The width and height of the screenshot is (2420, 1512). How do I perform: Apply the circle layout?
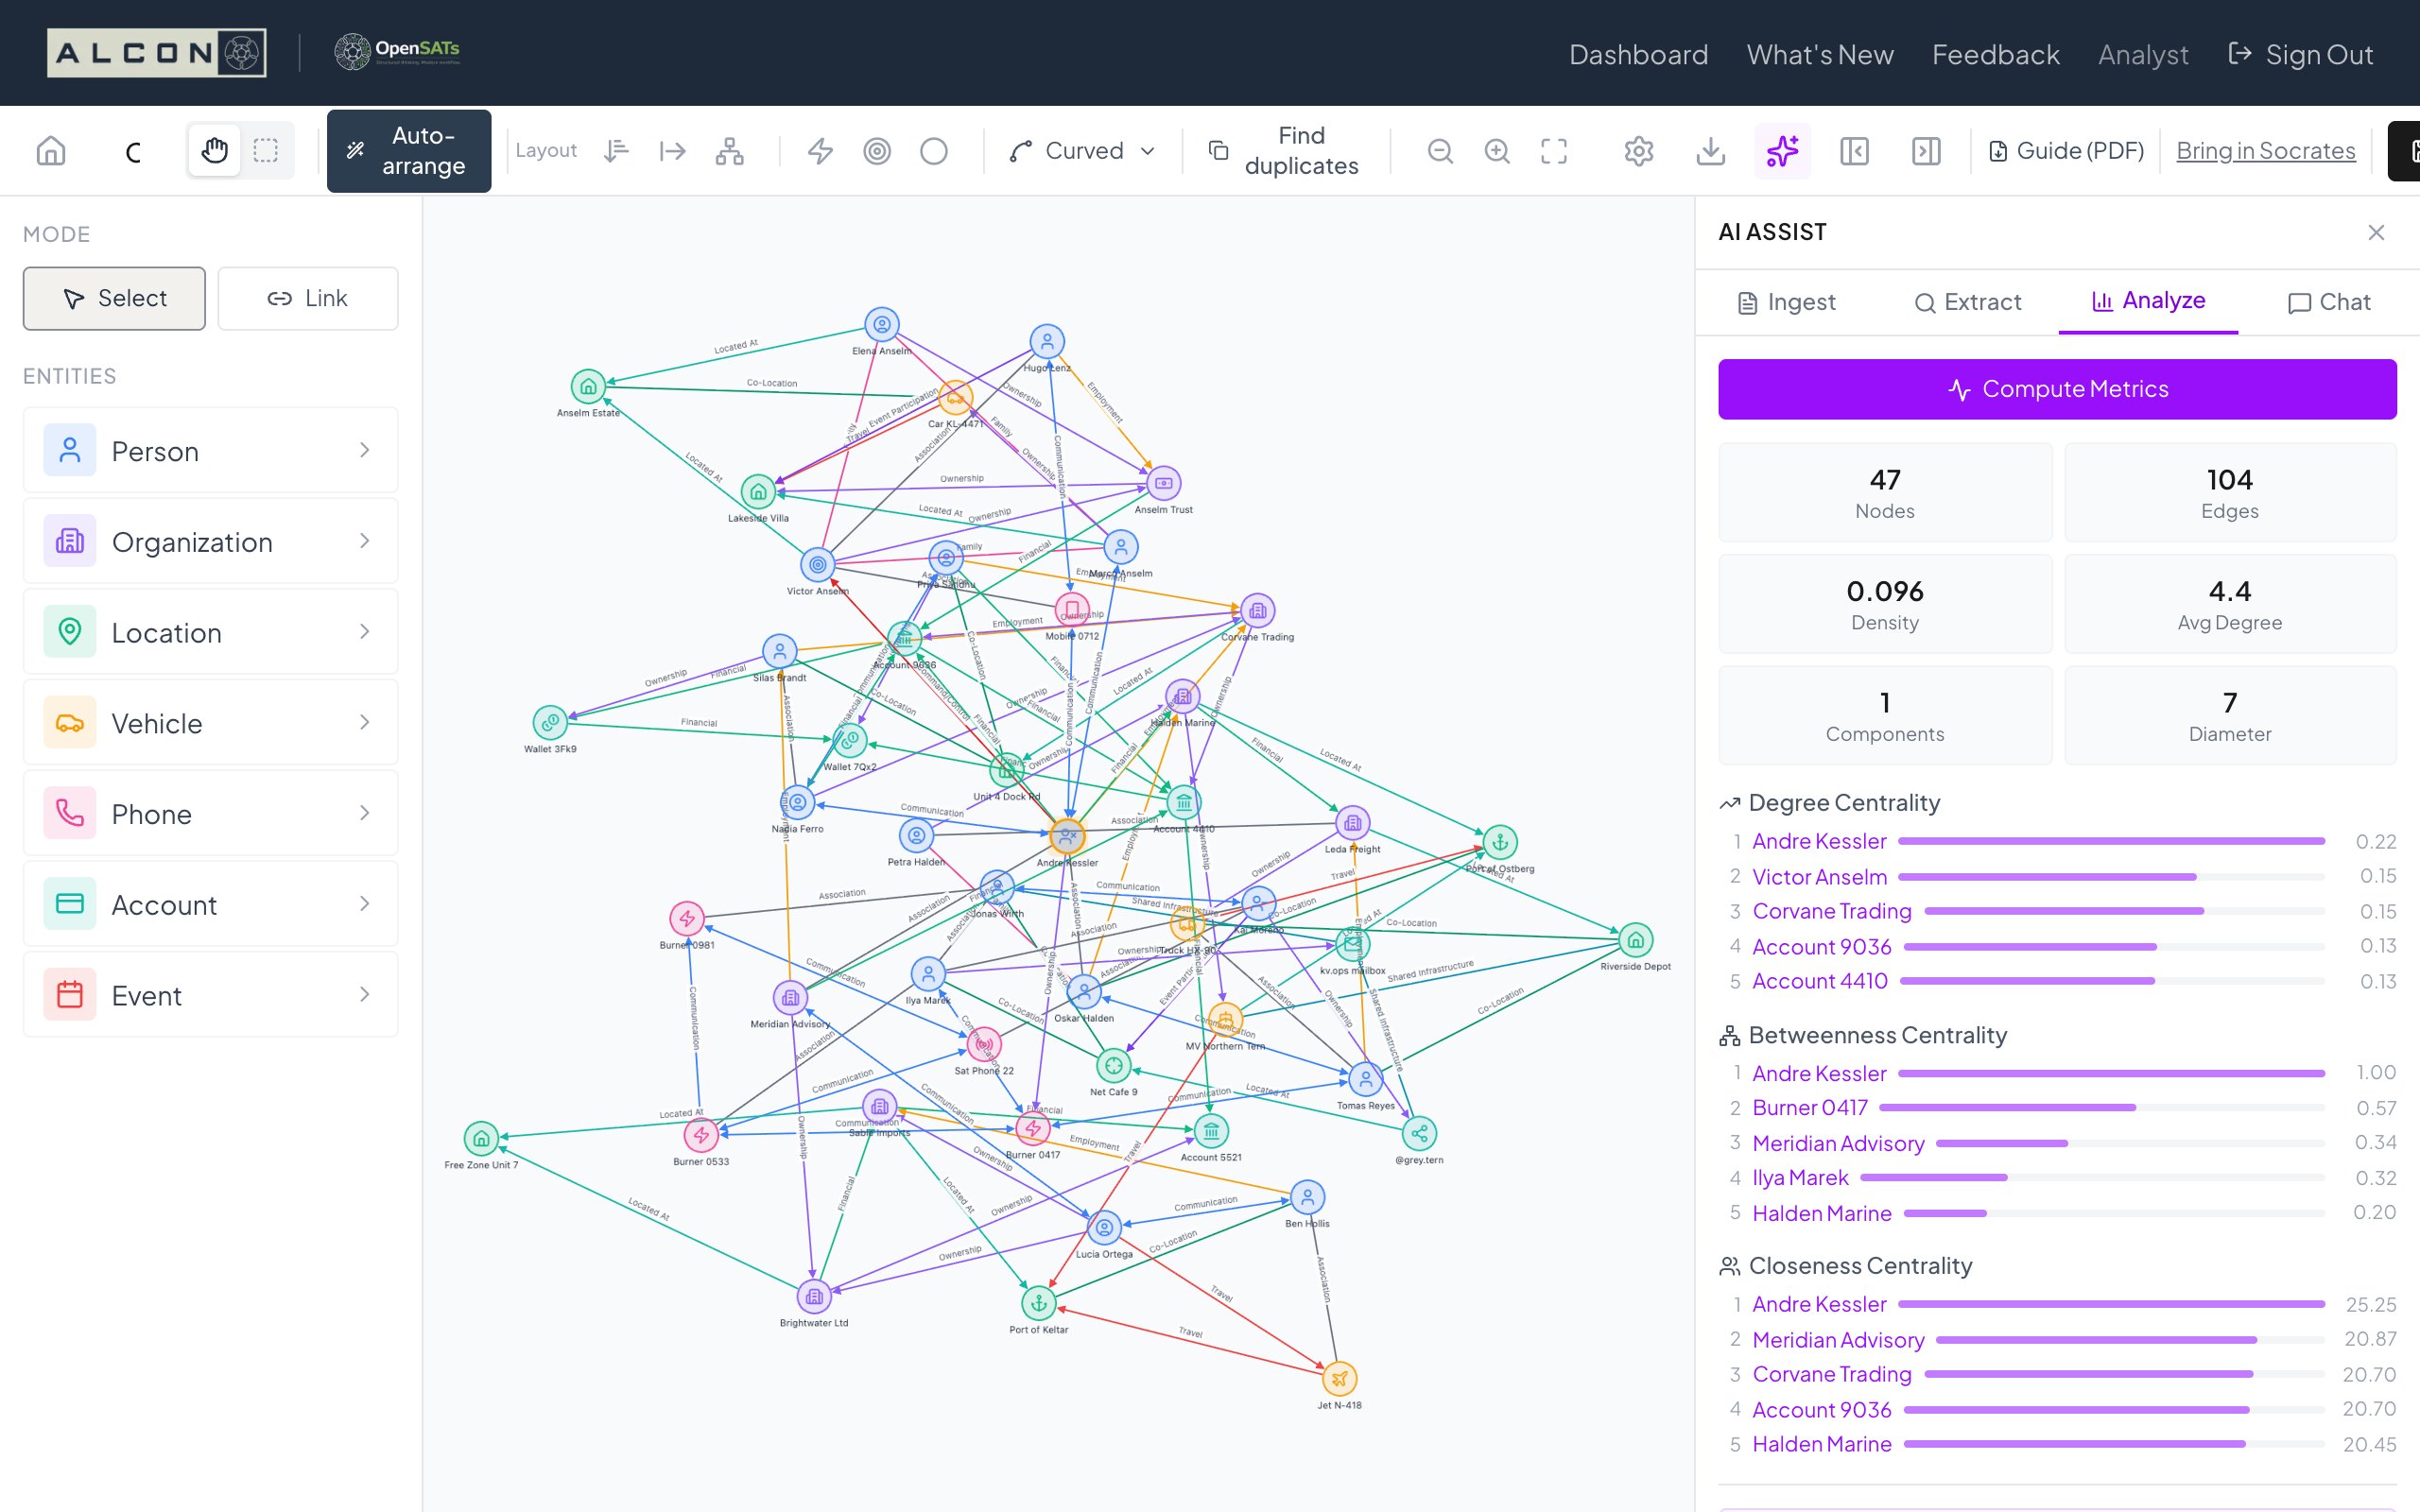point(934,151)
